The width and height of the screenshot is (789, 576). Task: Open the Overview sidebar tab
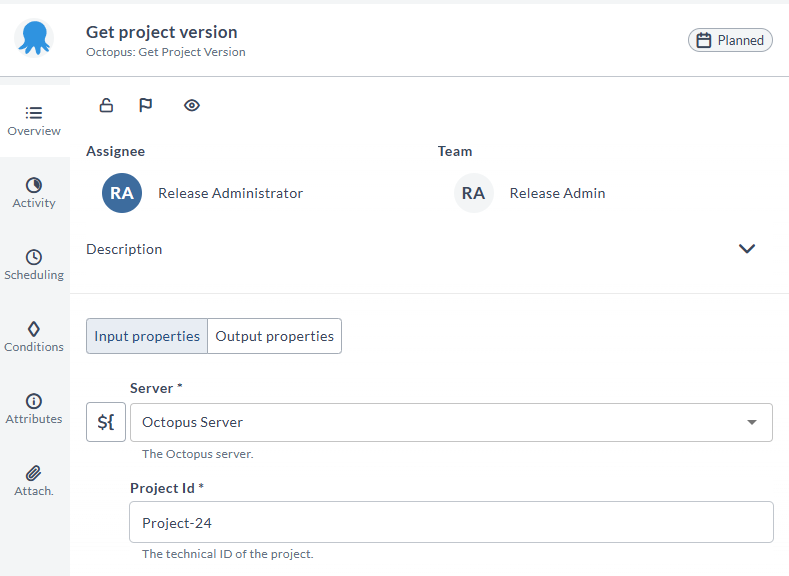tap(34, 121)
